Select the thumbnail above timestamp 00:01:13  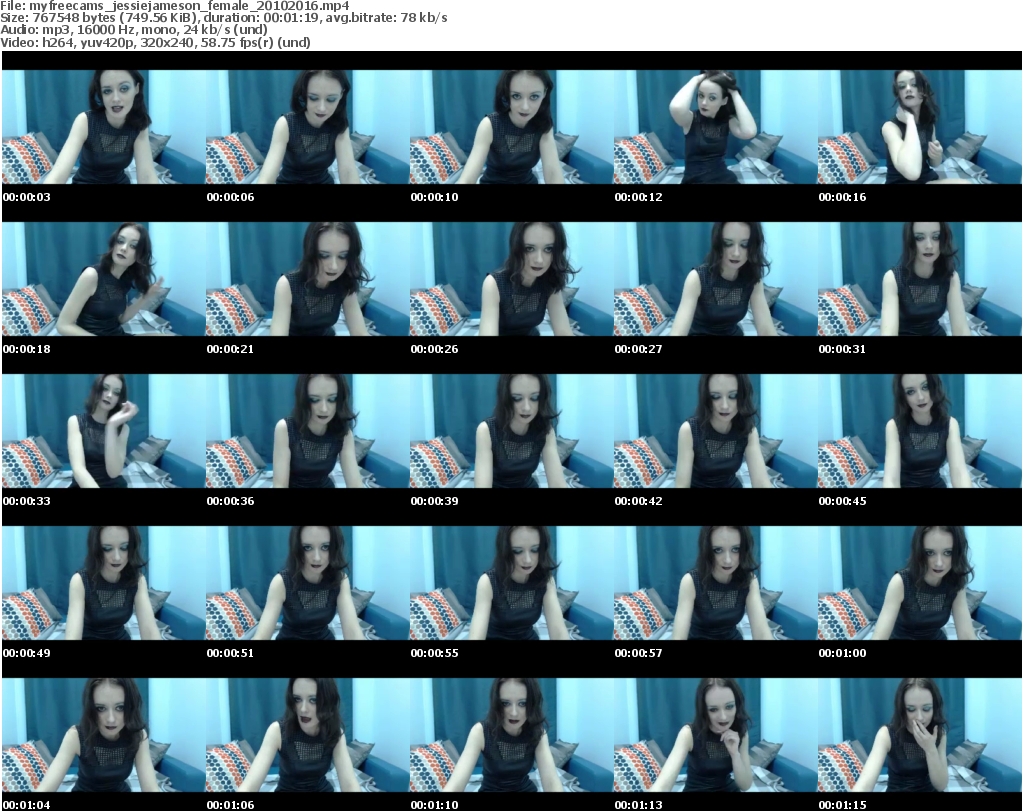(715, 735)
